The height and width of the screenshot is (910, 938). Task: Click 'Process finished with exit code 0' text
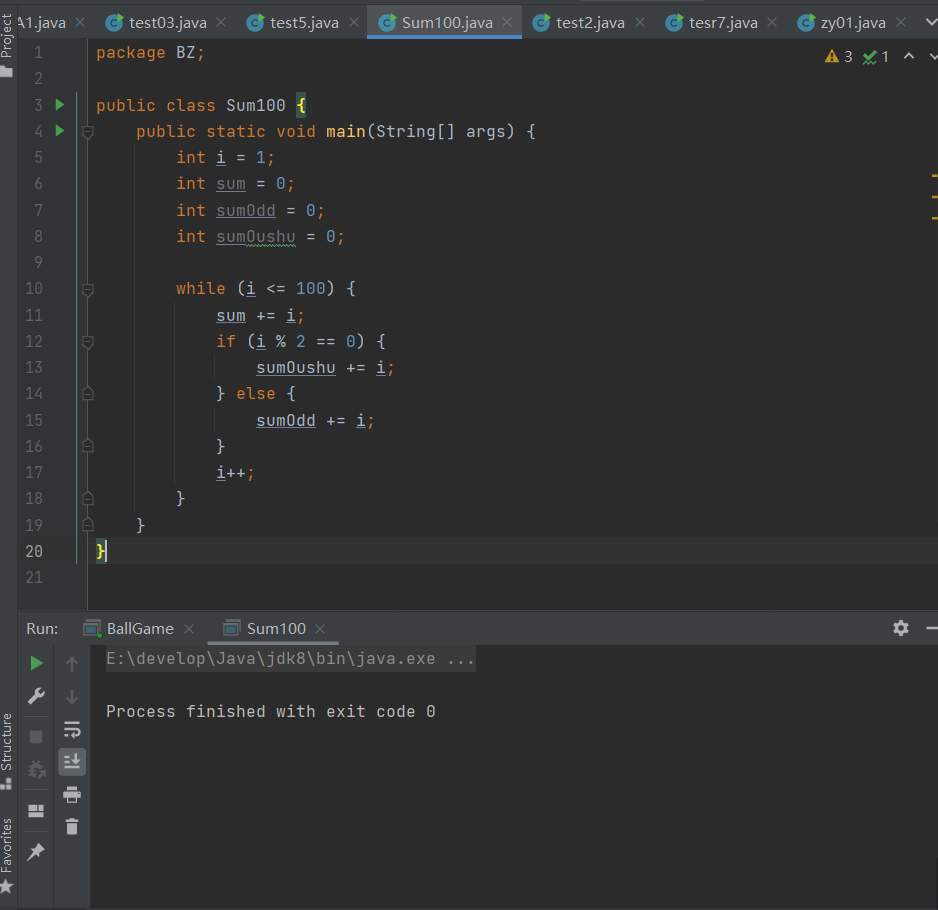click(270, 711)
